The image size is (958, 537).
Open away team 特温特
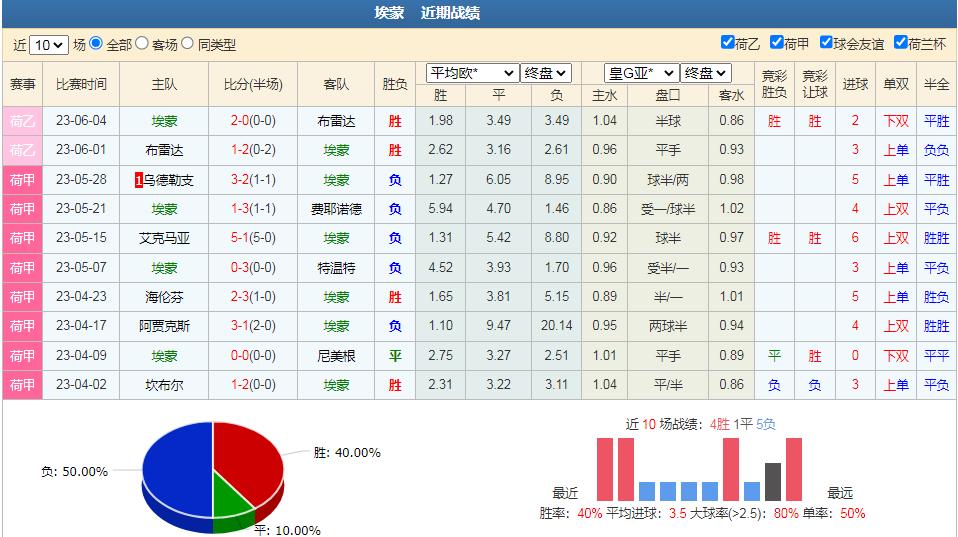[x=336, y=268]
